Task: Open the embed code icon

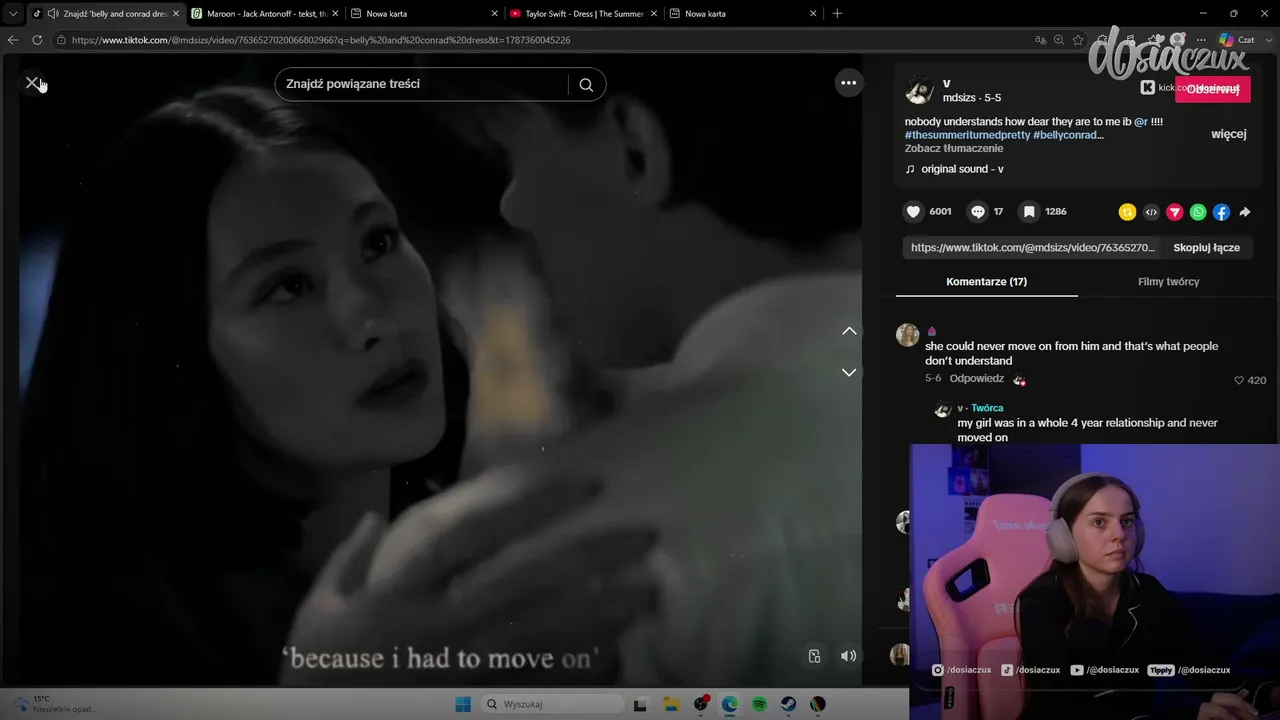Action: 1151,212
